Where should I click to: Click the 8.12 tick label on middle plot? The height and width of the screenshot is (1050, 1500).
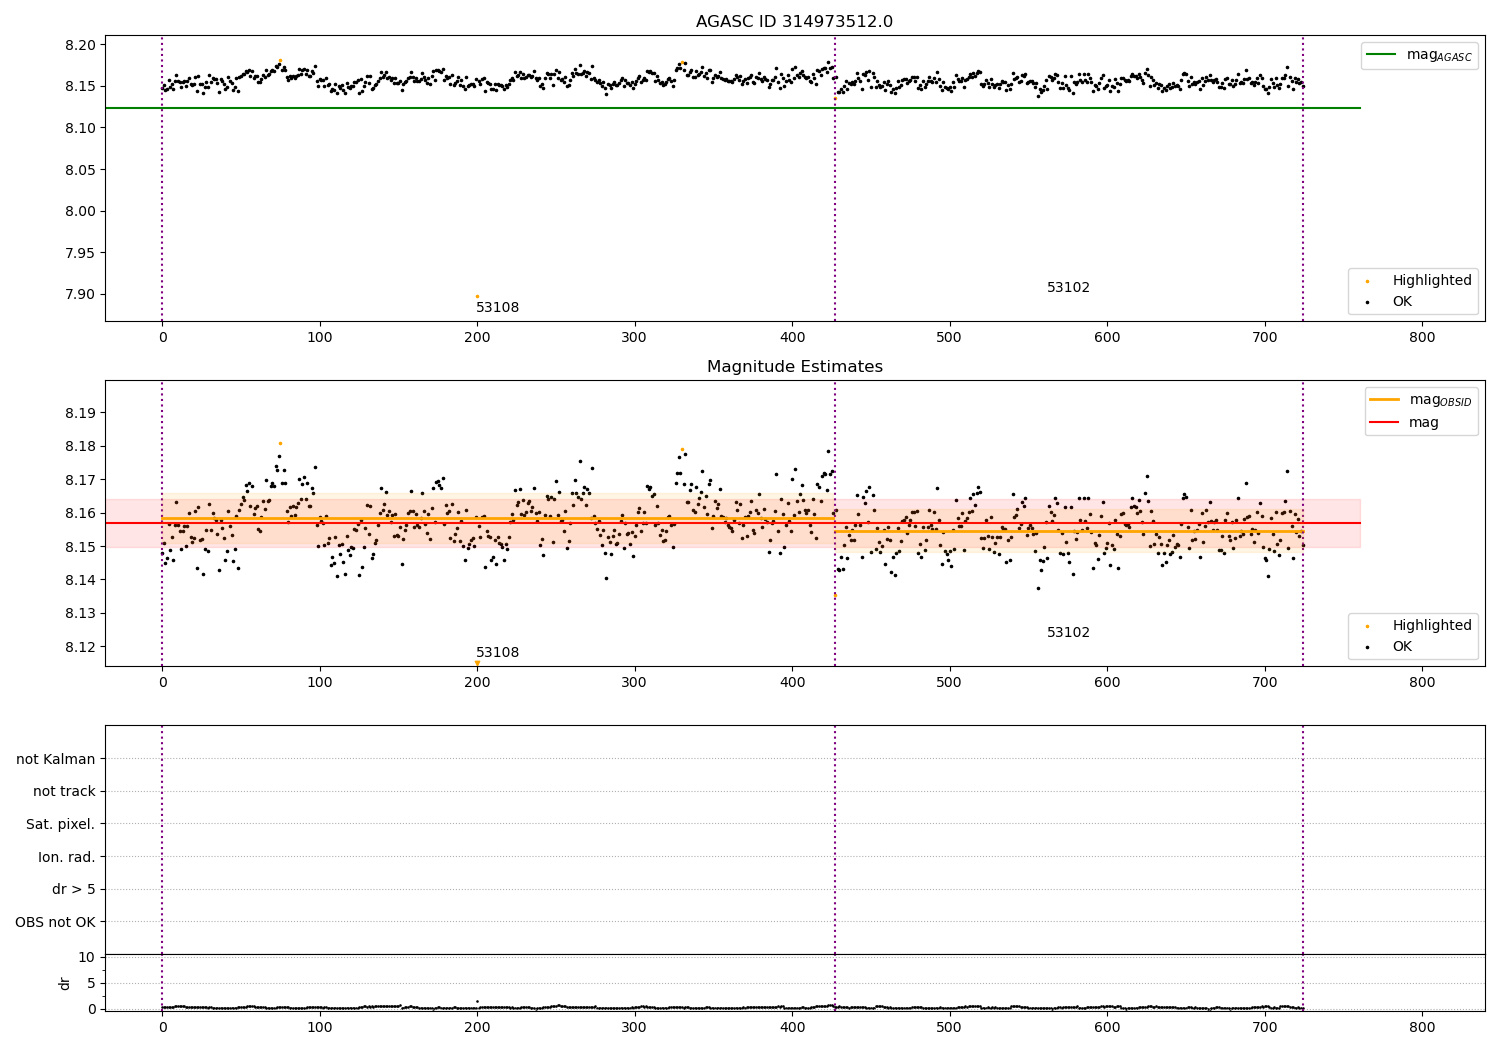tap(82, 647)
